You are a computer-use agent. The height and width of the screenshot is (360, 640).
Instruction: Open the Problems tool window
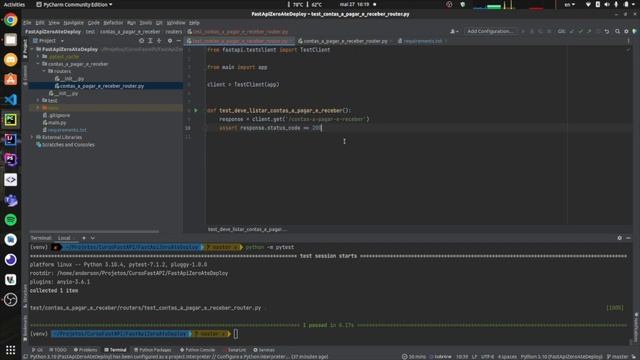coord(85,350)
